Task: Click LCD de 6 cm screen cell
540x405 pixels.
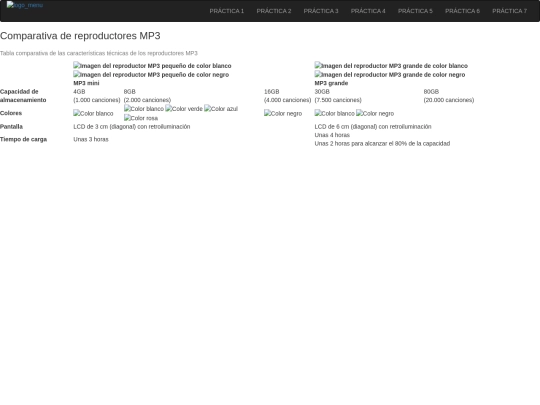Action: pyautogui.click(x=373, y=126)
